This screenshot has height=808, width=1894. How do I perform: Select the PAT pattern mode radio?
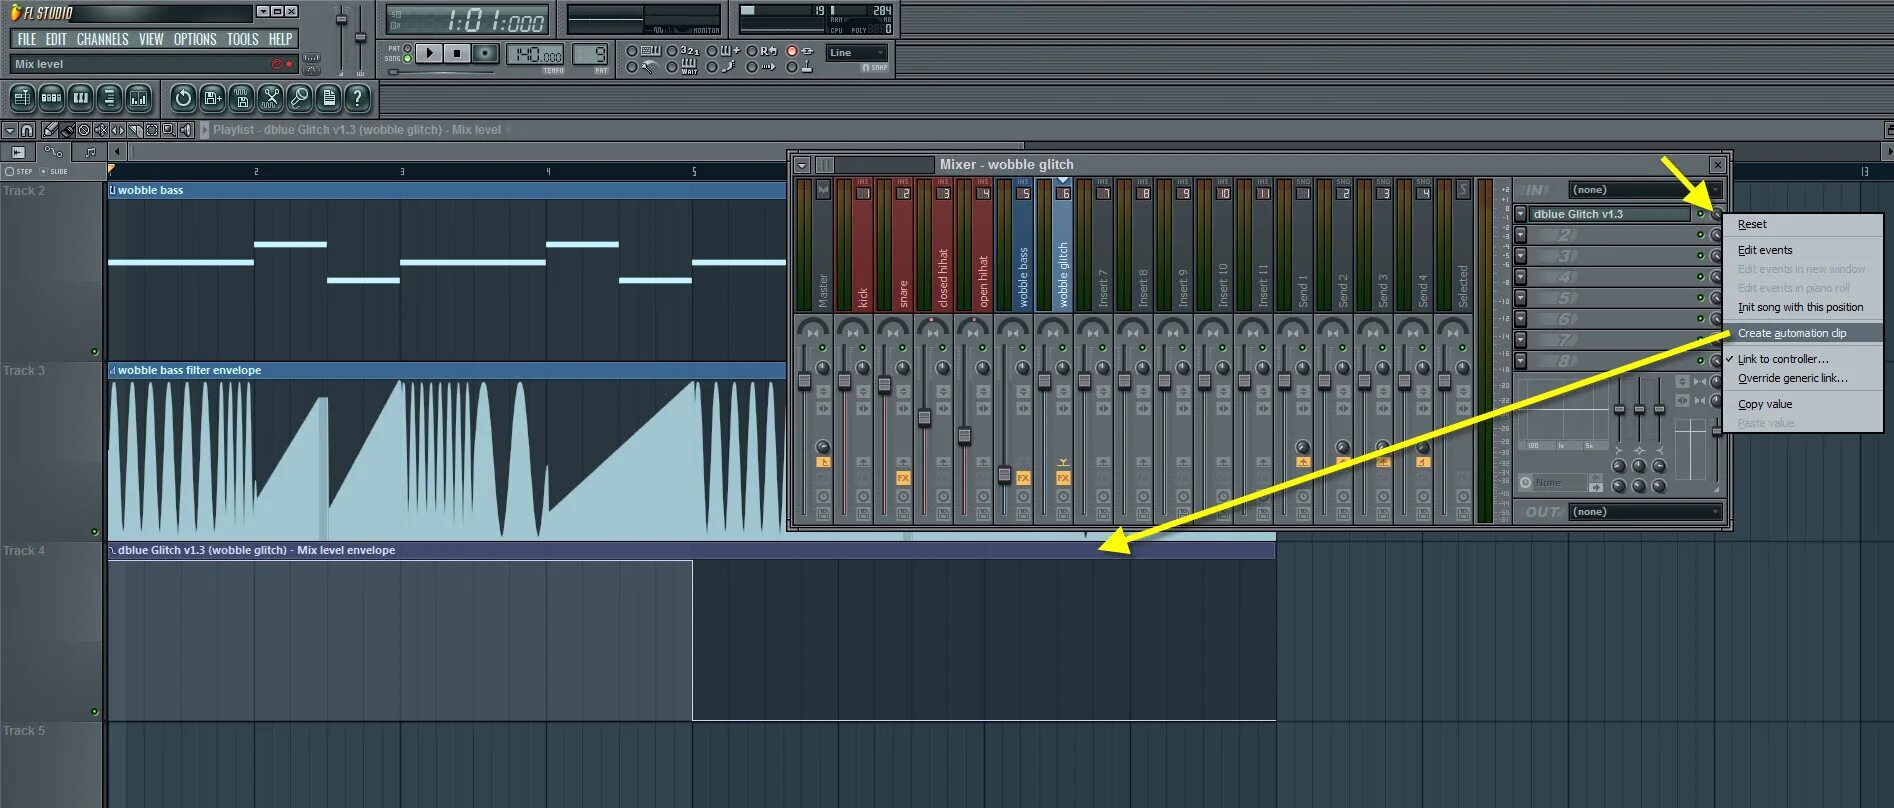coord(407,48)
